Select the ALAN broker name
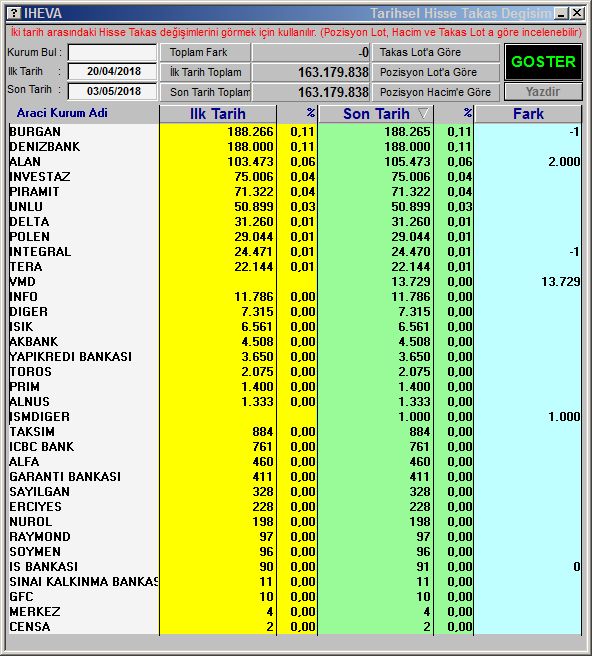Image resolution: width=592 pixels, height=656 pixels. [25, 161]
